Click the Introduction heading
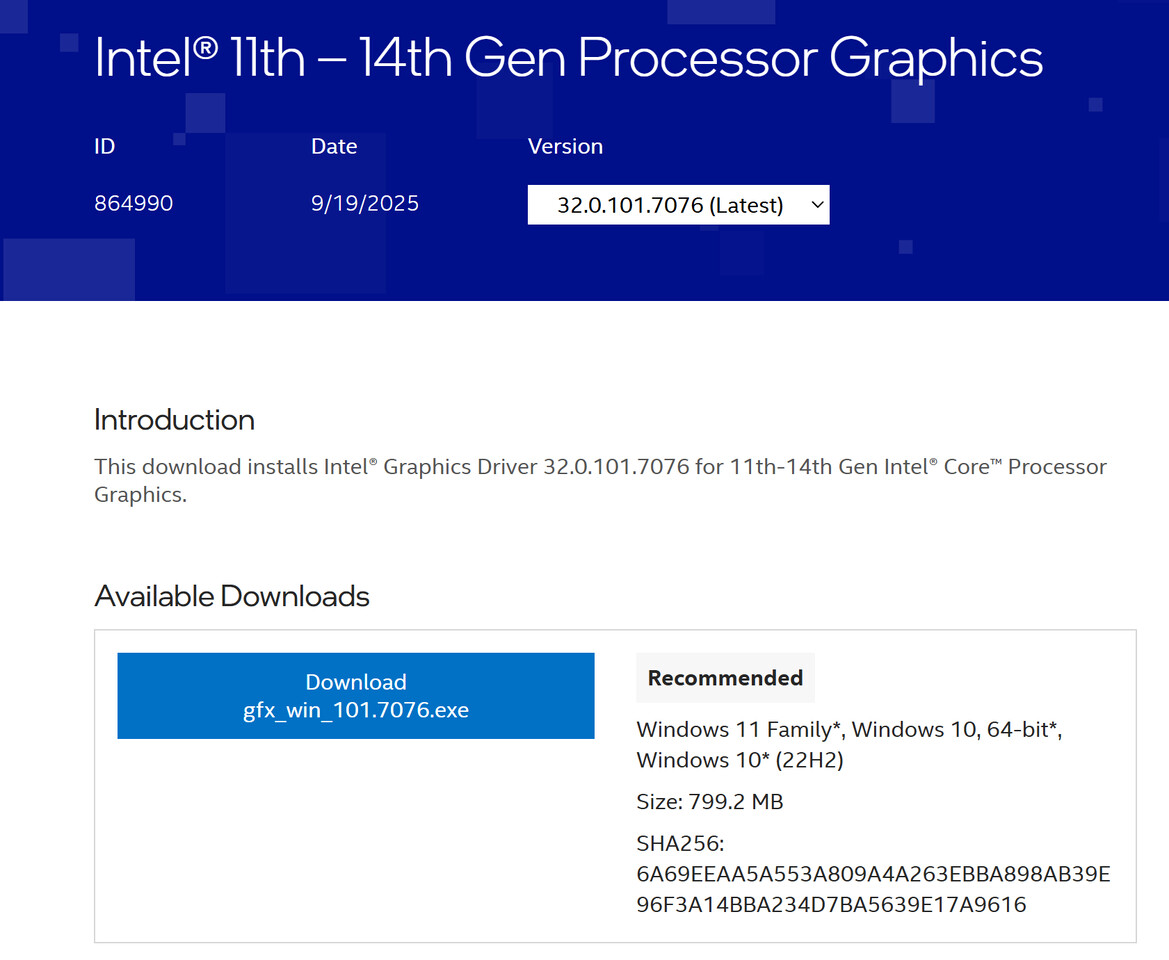Screen dimensions: 1169x960 click(174, 419)
